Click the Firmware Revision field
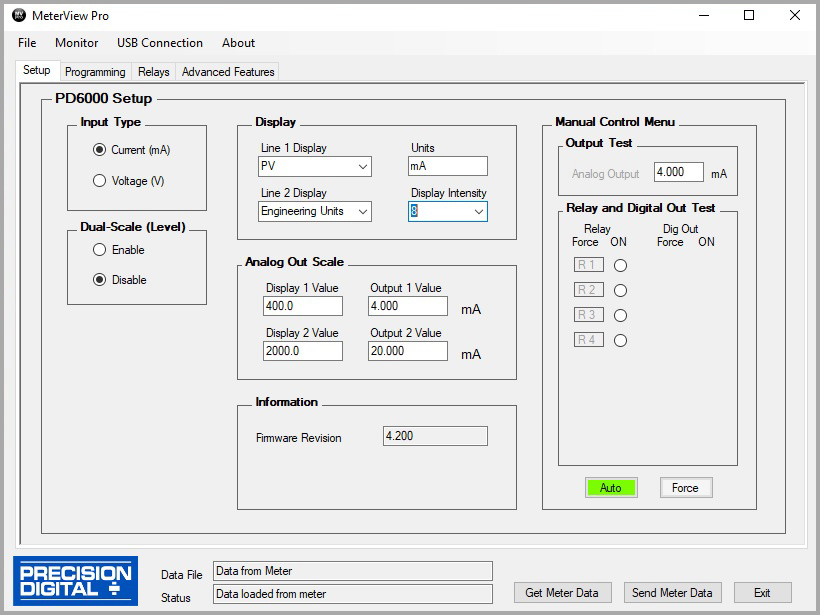820x615 pixels. (x=435, y=436)
